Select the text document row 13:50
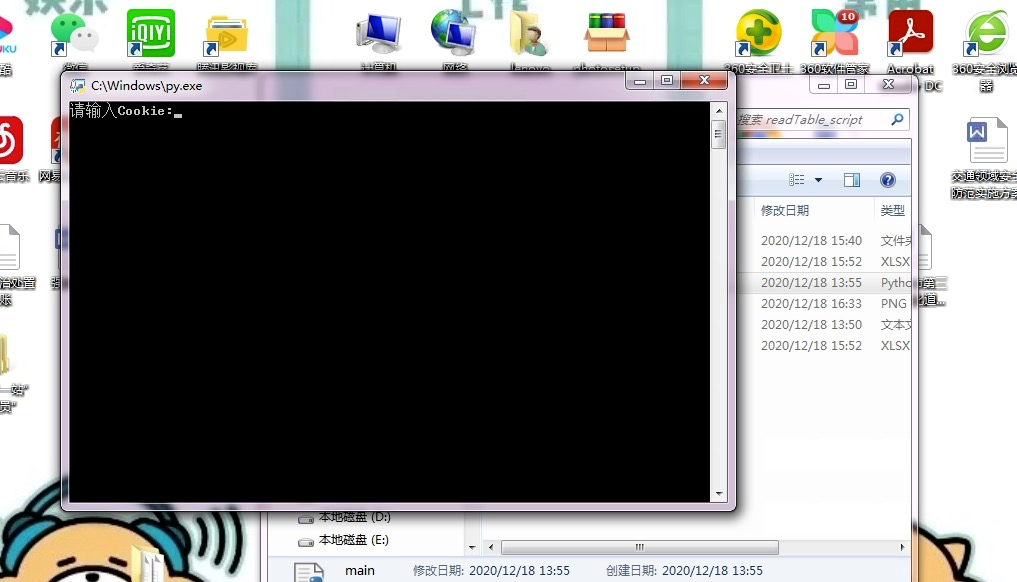Viewport: 1017px width, 582px height. 825,324
